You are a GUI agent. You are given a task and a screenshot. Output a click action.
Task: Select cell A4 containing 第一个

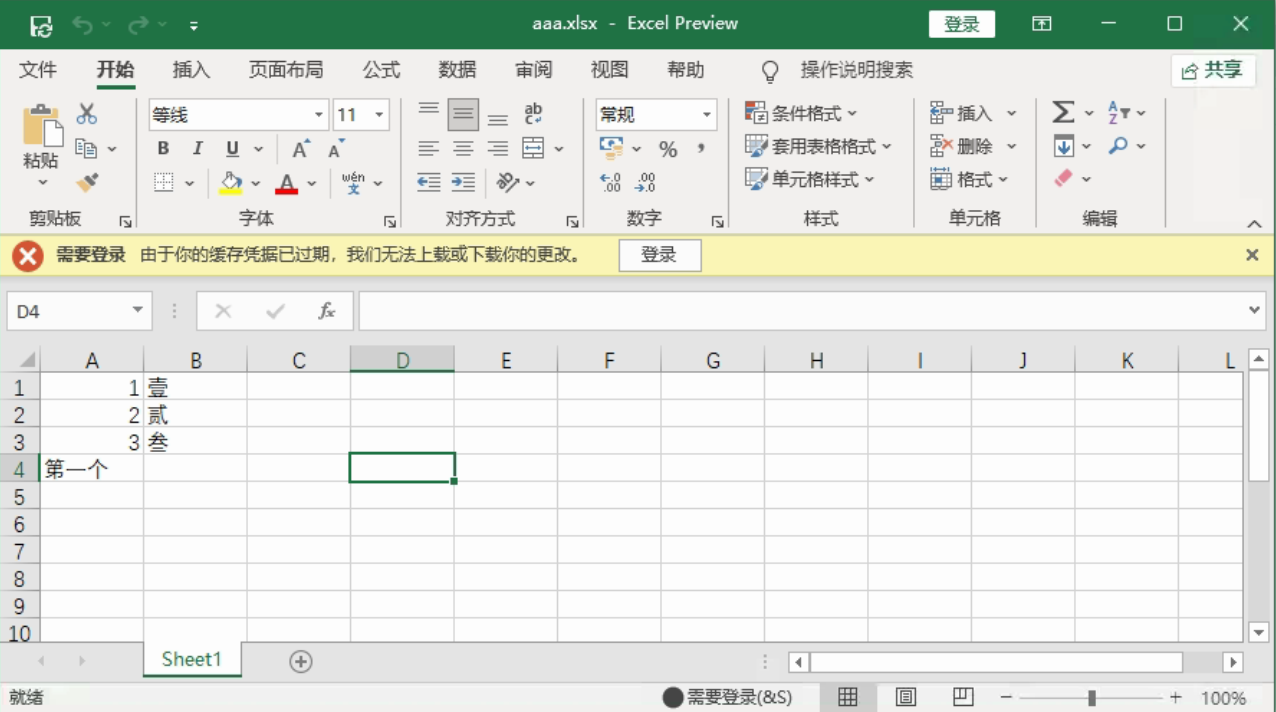[92, 468]
